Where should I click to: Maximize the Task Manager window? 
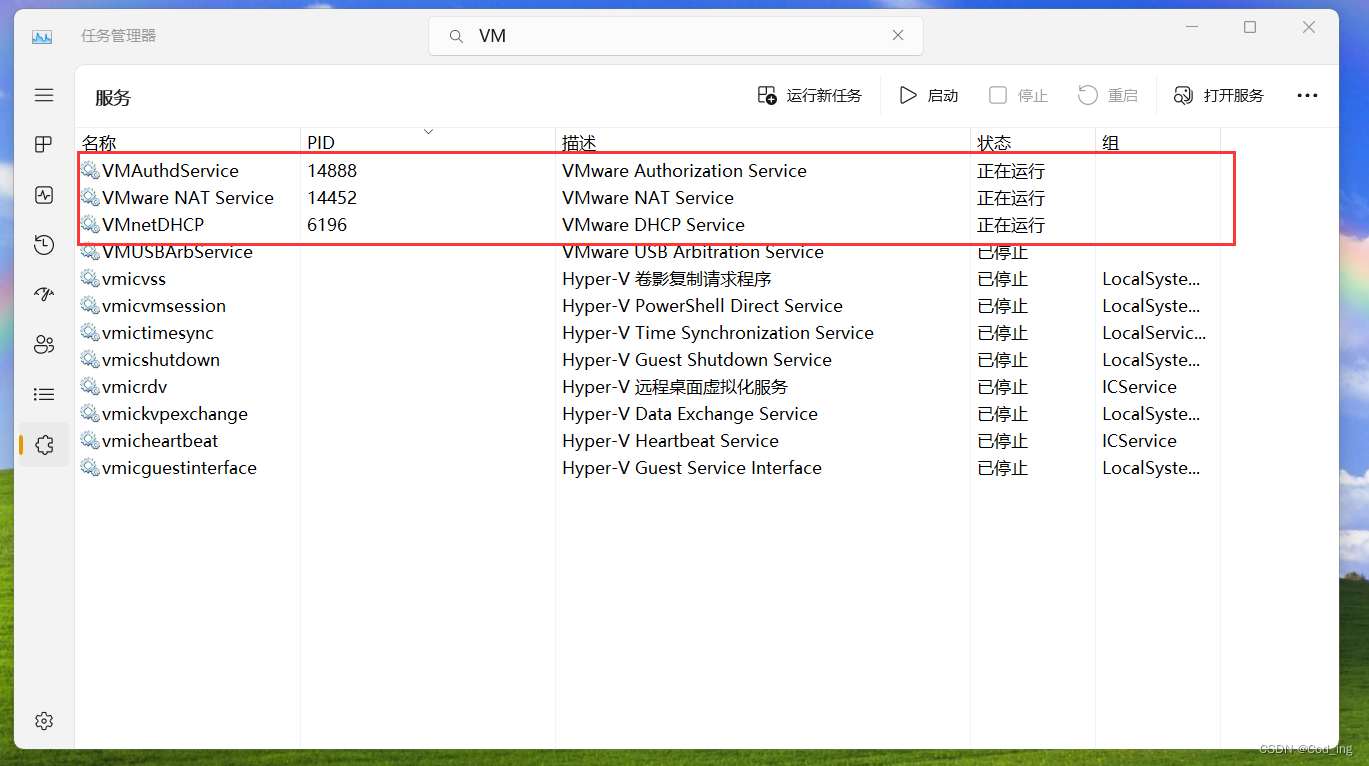[x=1250, y=28]
